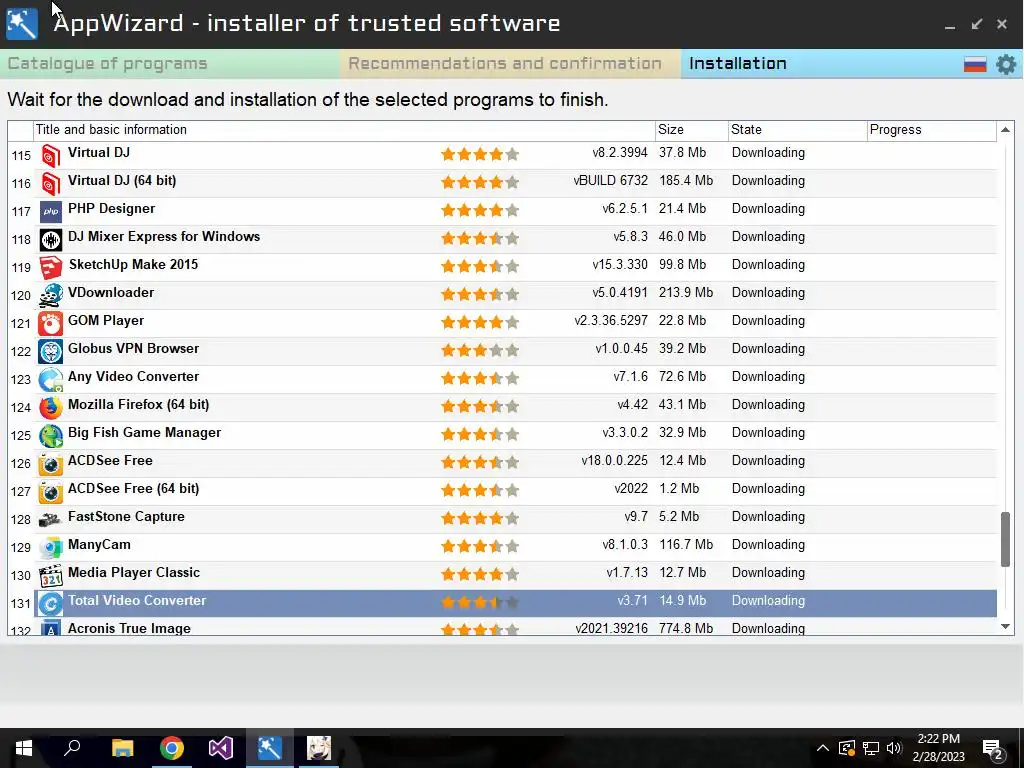Click the Big Fish Game Manager icon
The width and height of the screenshot is (1024, 768).
tap(50, 436)
